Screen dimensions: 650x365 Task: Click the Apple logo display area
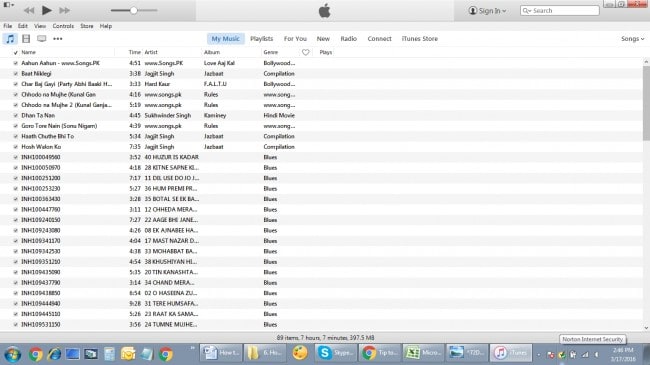[325, 11]
